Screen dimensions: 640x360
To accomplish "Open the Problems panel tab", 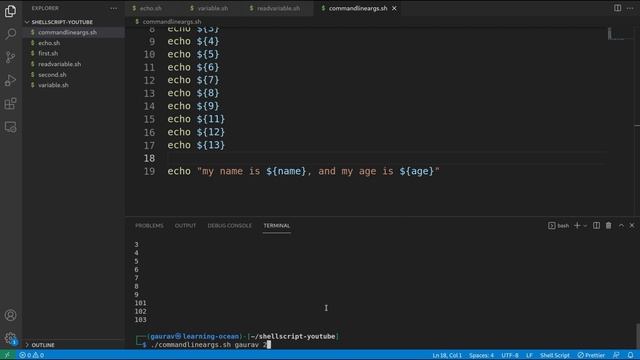I will (x=149, y=226).
